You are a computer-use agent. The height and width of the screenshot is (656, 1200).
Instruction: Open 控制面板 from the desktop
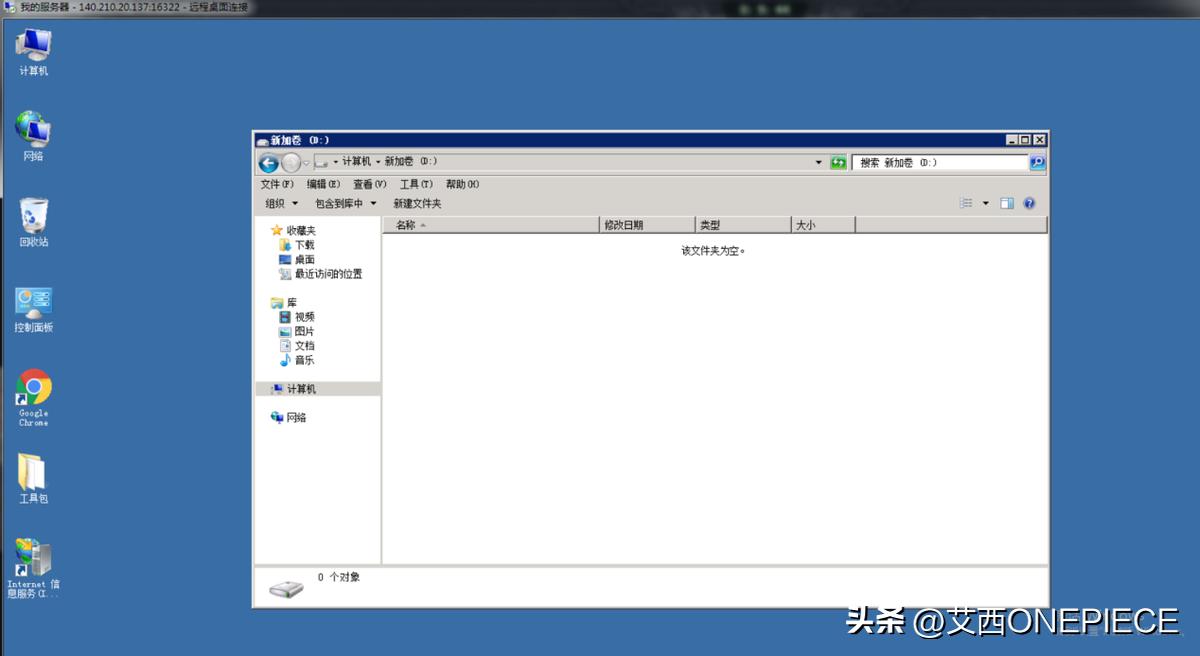pyautogui.click(x=33, y=303)
